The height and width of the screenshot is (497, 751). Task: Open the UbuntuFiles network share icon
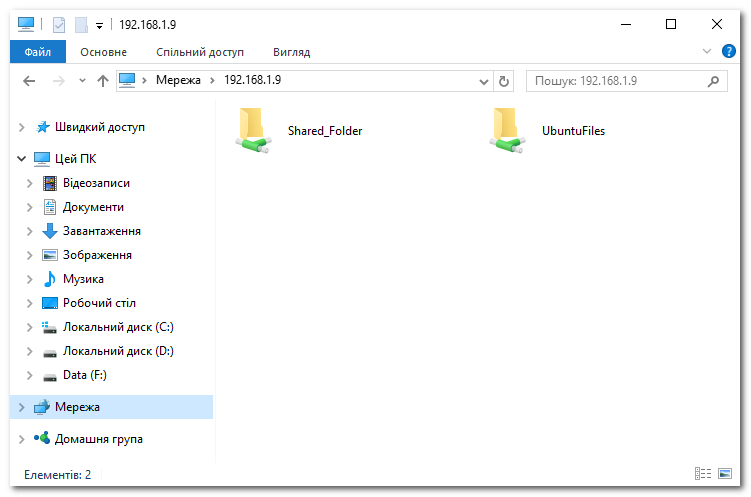tap(507, 130)
